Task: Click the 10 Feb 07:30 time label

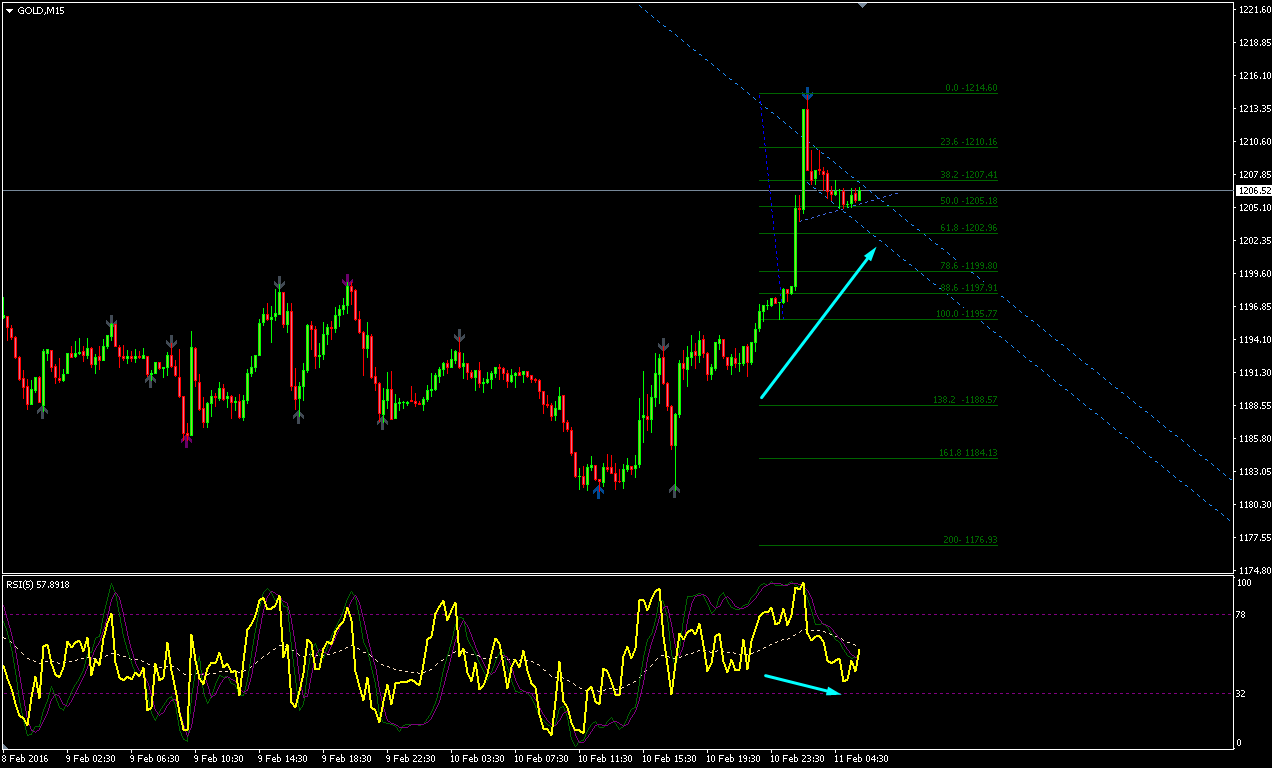Action: pyautogui.click(x=541, y=758)
